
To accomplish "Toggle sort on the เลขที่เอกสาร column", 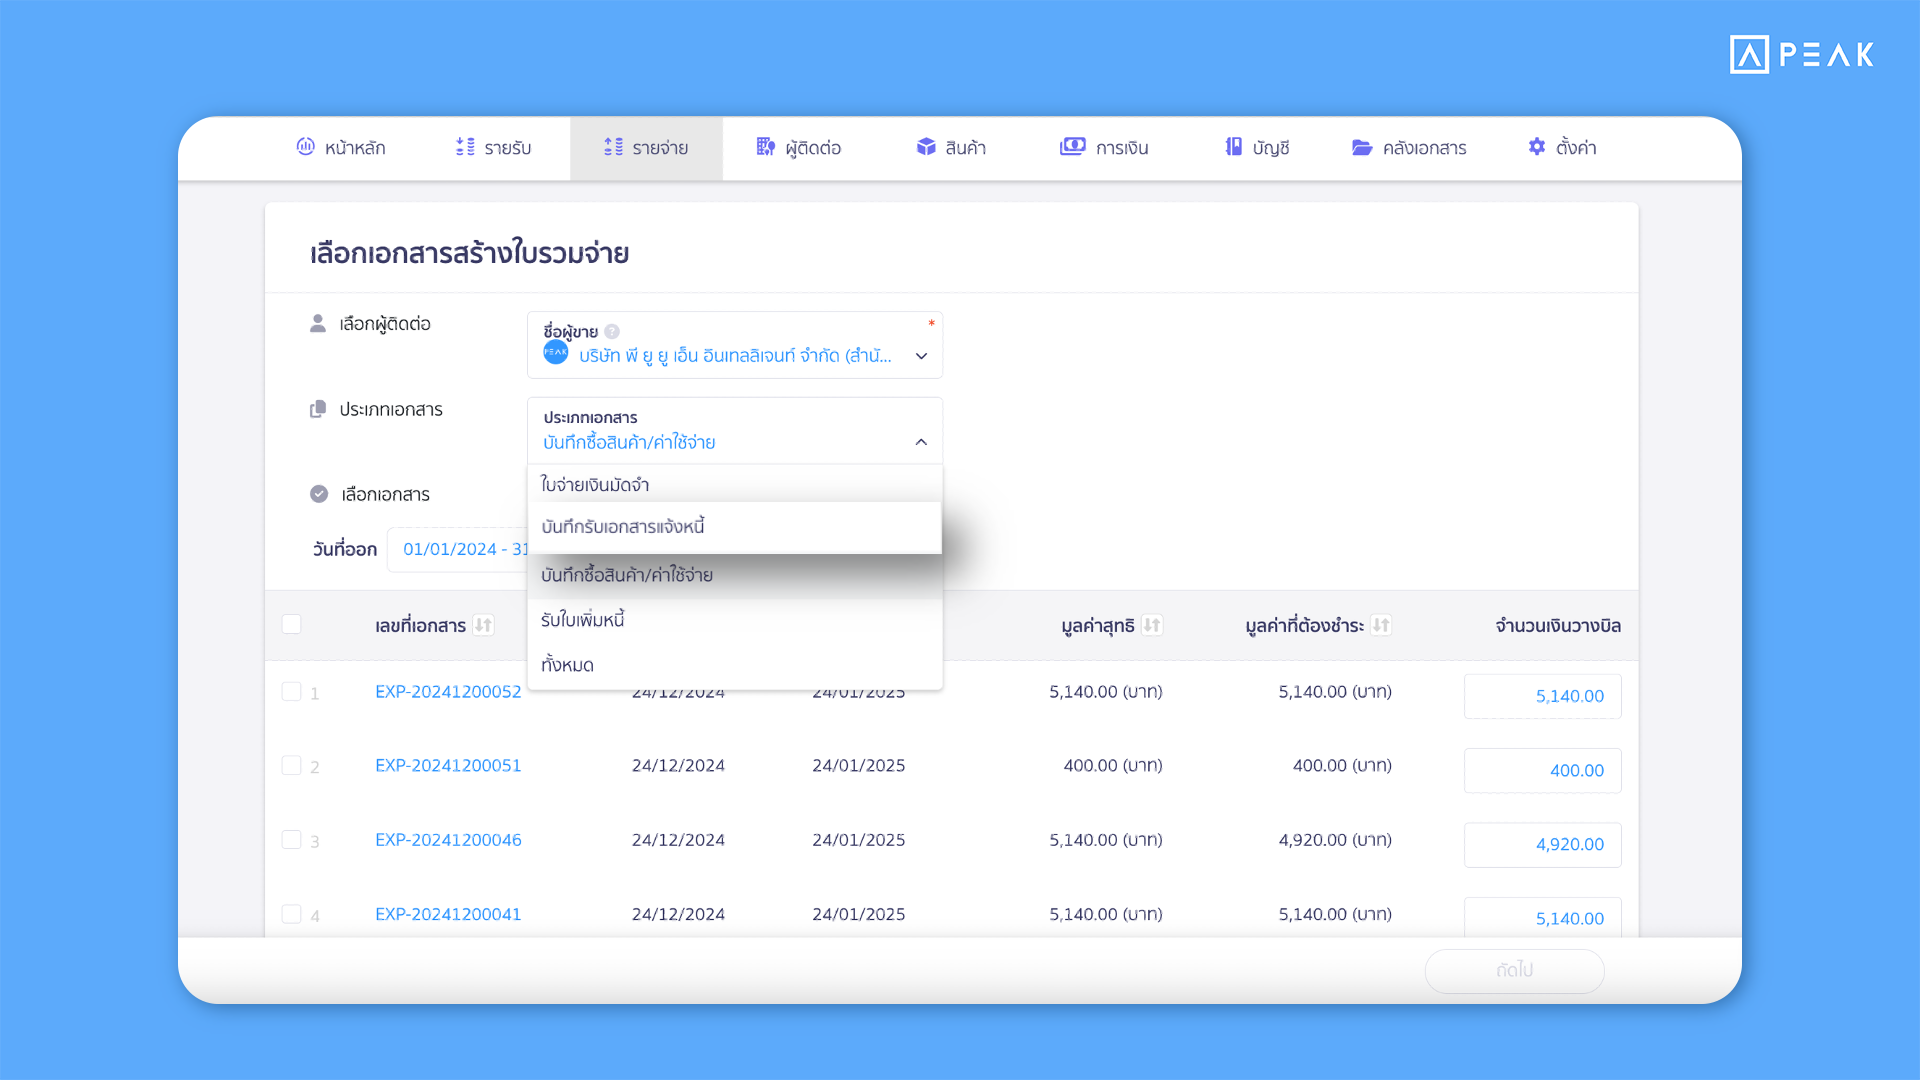I will tap(484, 625).
